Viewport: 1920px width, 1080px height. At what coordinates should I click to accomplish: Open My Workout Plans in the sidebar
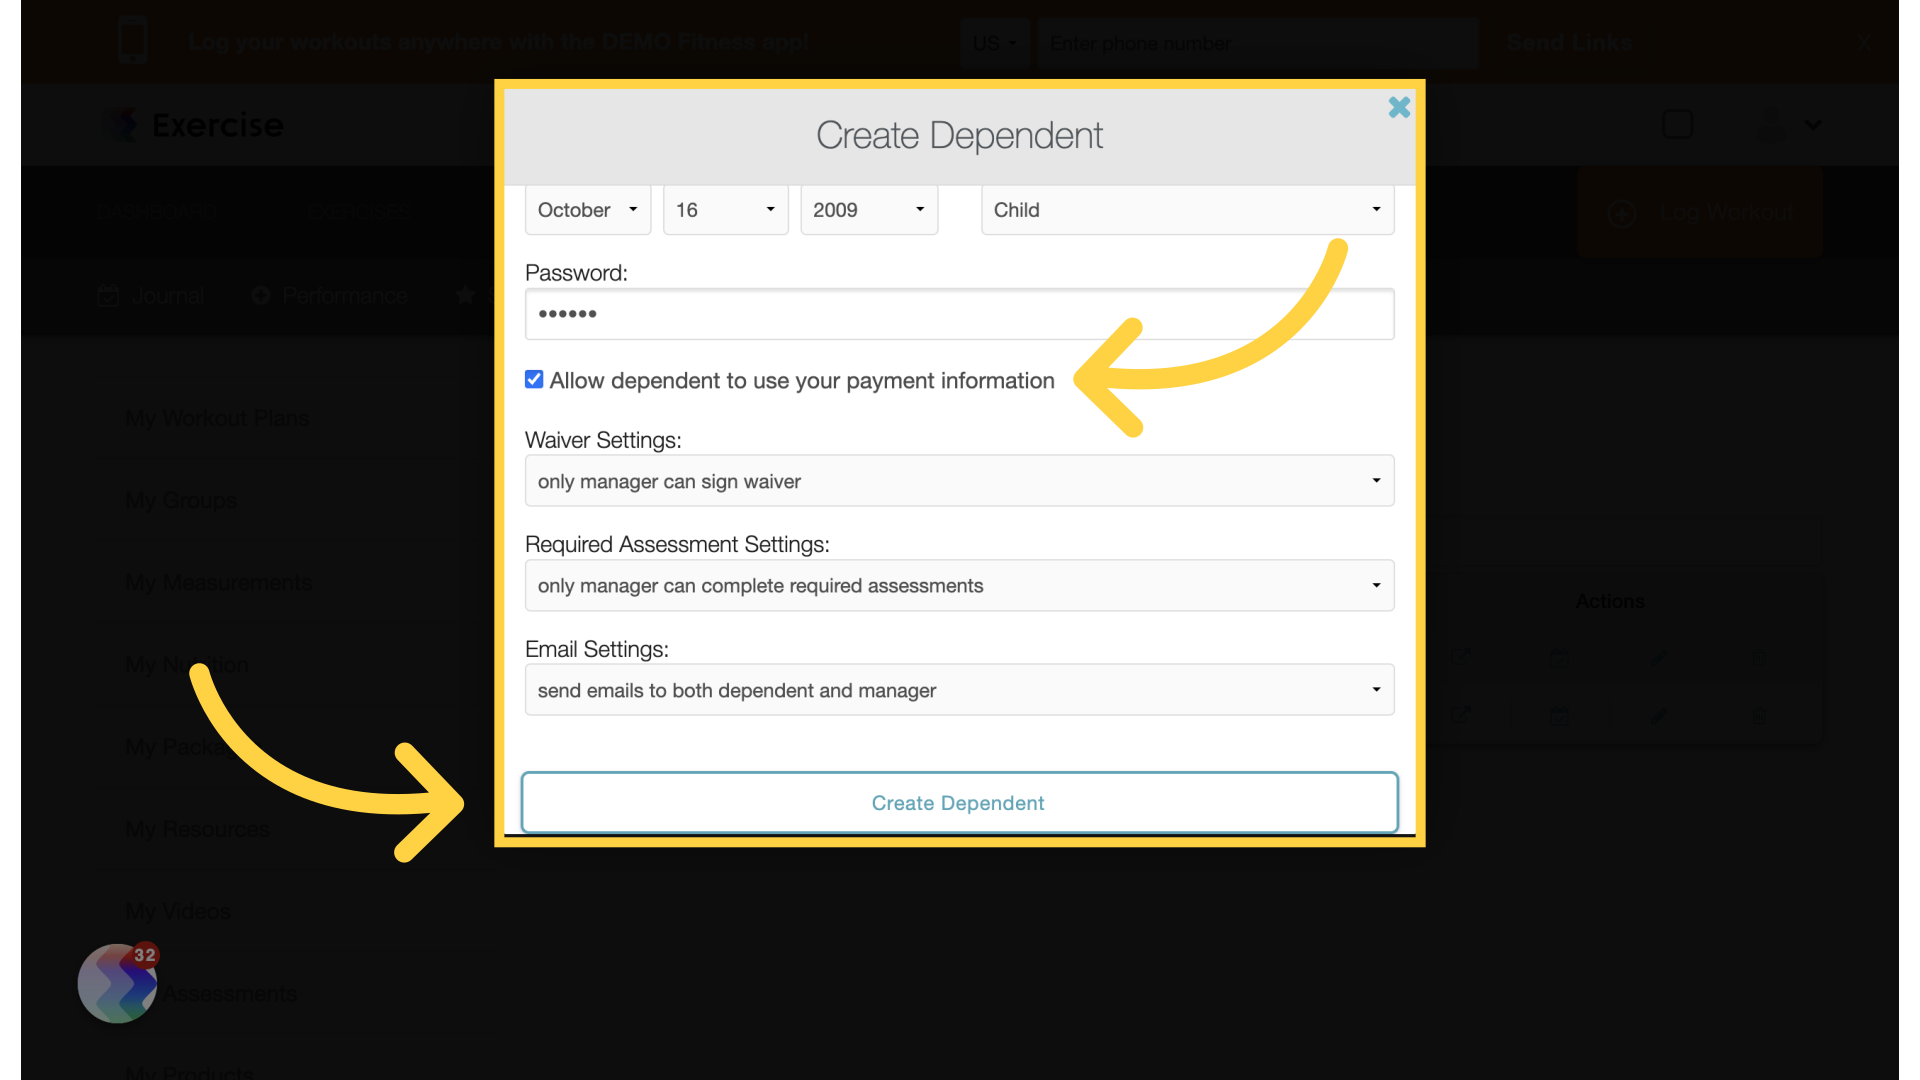pos(217,419)
